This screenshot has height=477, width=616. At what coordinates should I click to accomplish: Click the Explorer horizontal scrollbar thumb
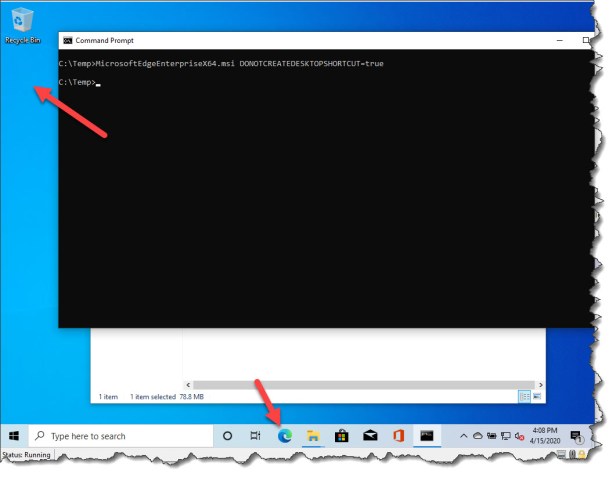[x=364, y=385]
